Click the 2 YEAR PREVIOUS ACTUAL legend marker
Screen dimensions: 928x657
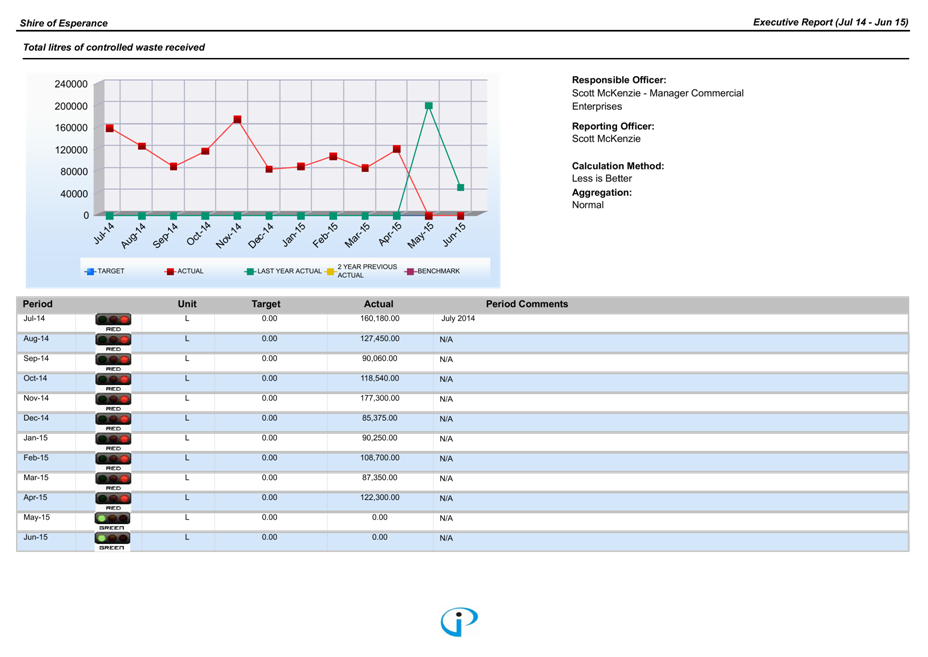coord(331,272)
